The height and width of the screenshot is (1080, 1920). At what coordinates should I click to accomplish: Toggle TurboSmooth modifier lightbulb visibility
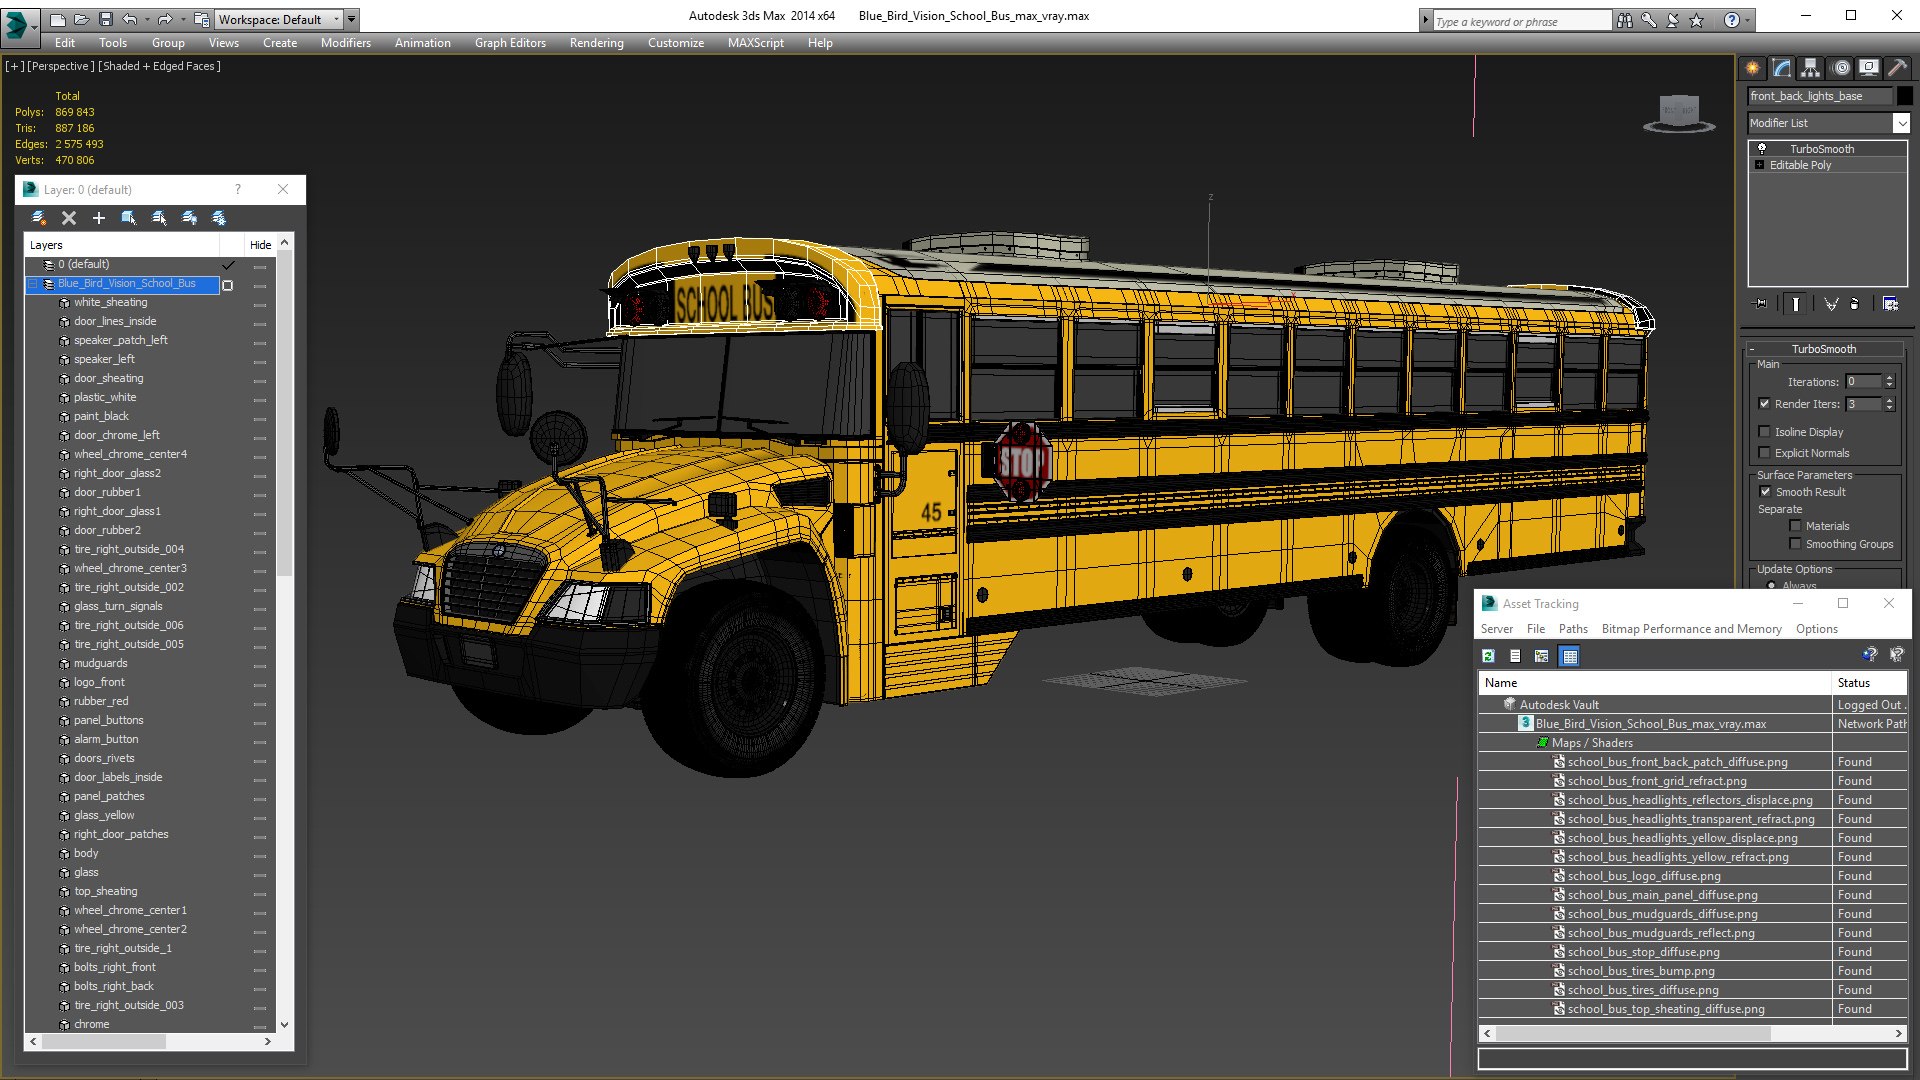click(x=1762, y=148)
